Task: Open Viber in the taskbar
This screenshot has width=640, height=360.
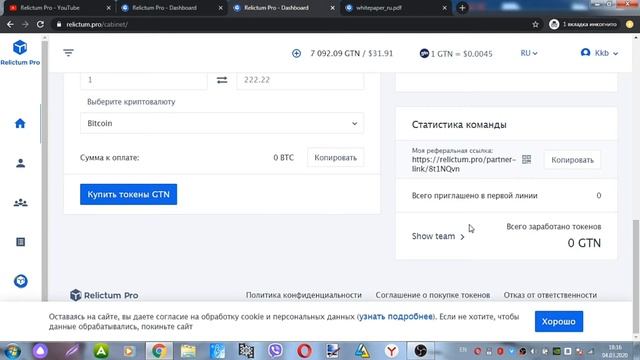Action: [276, 351]
